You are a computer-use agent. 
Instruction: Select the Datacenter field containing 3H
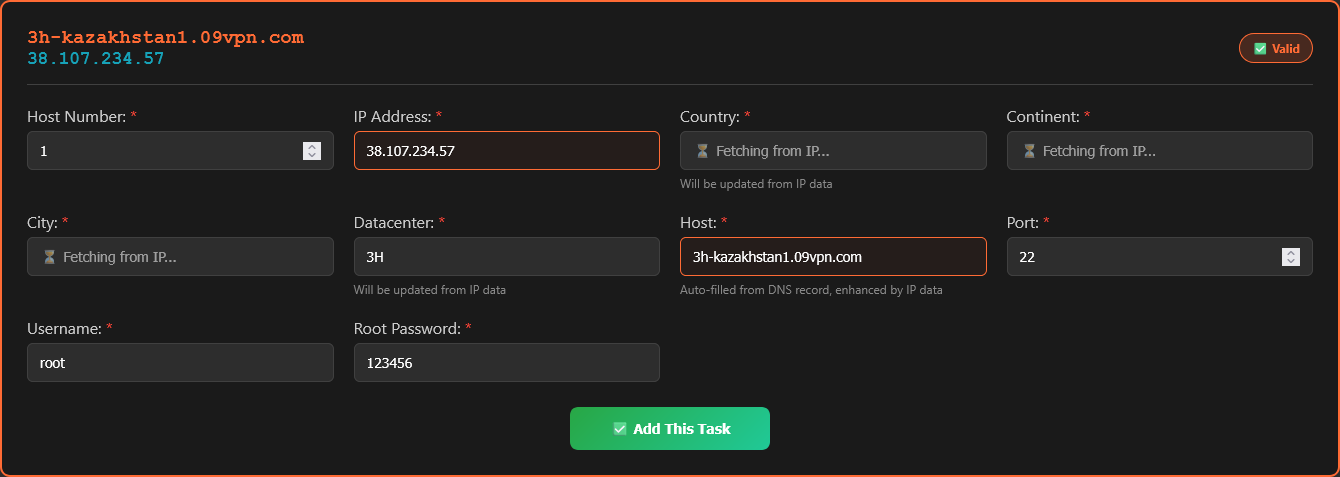506,257
